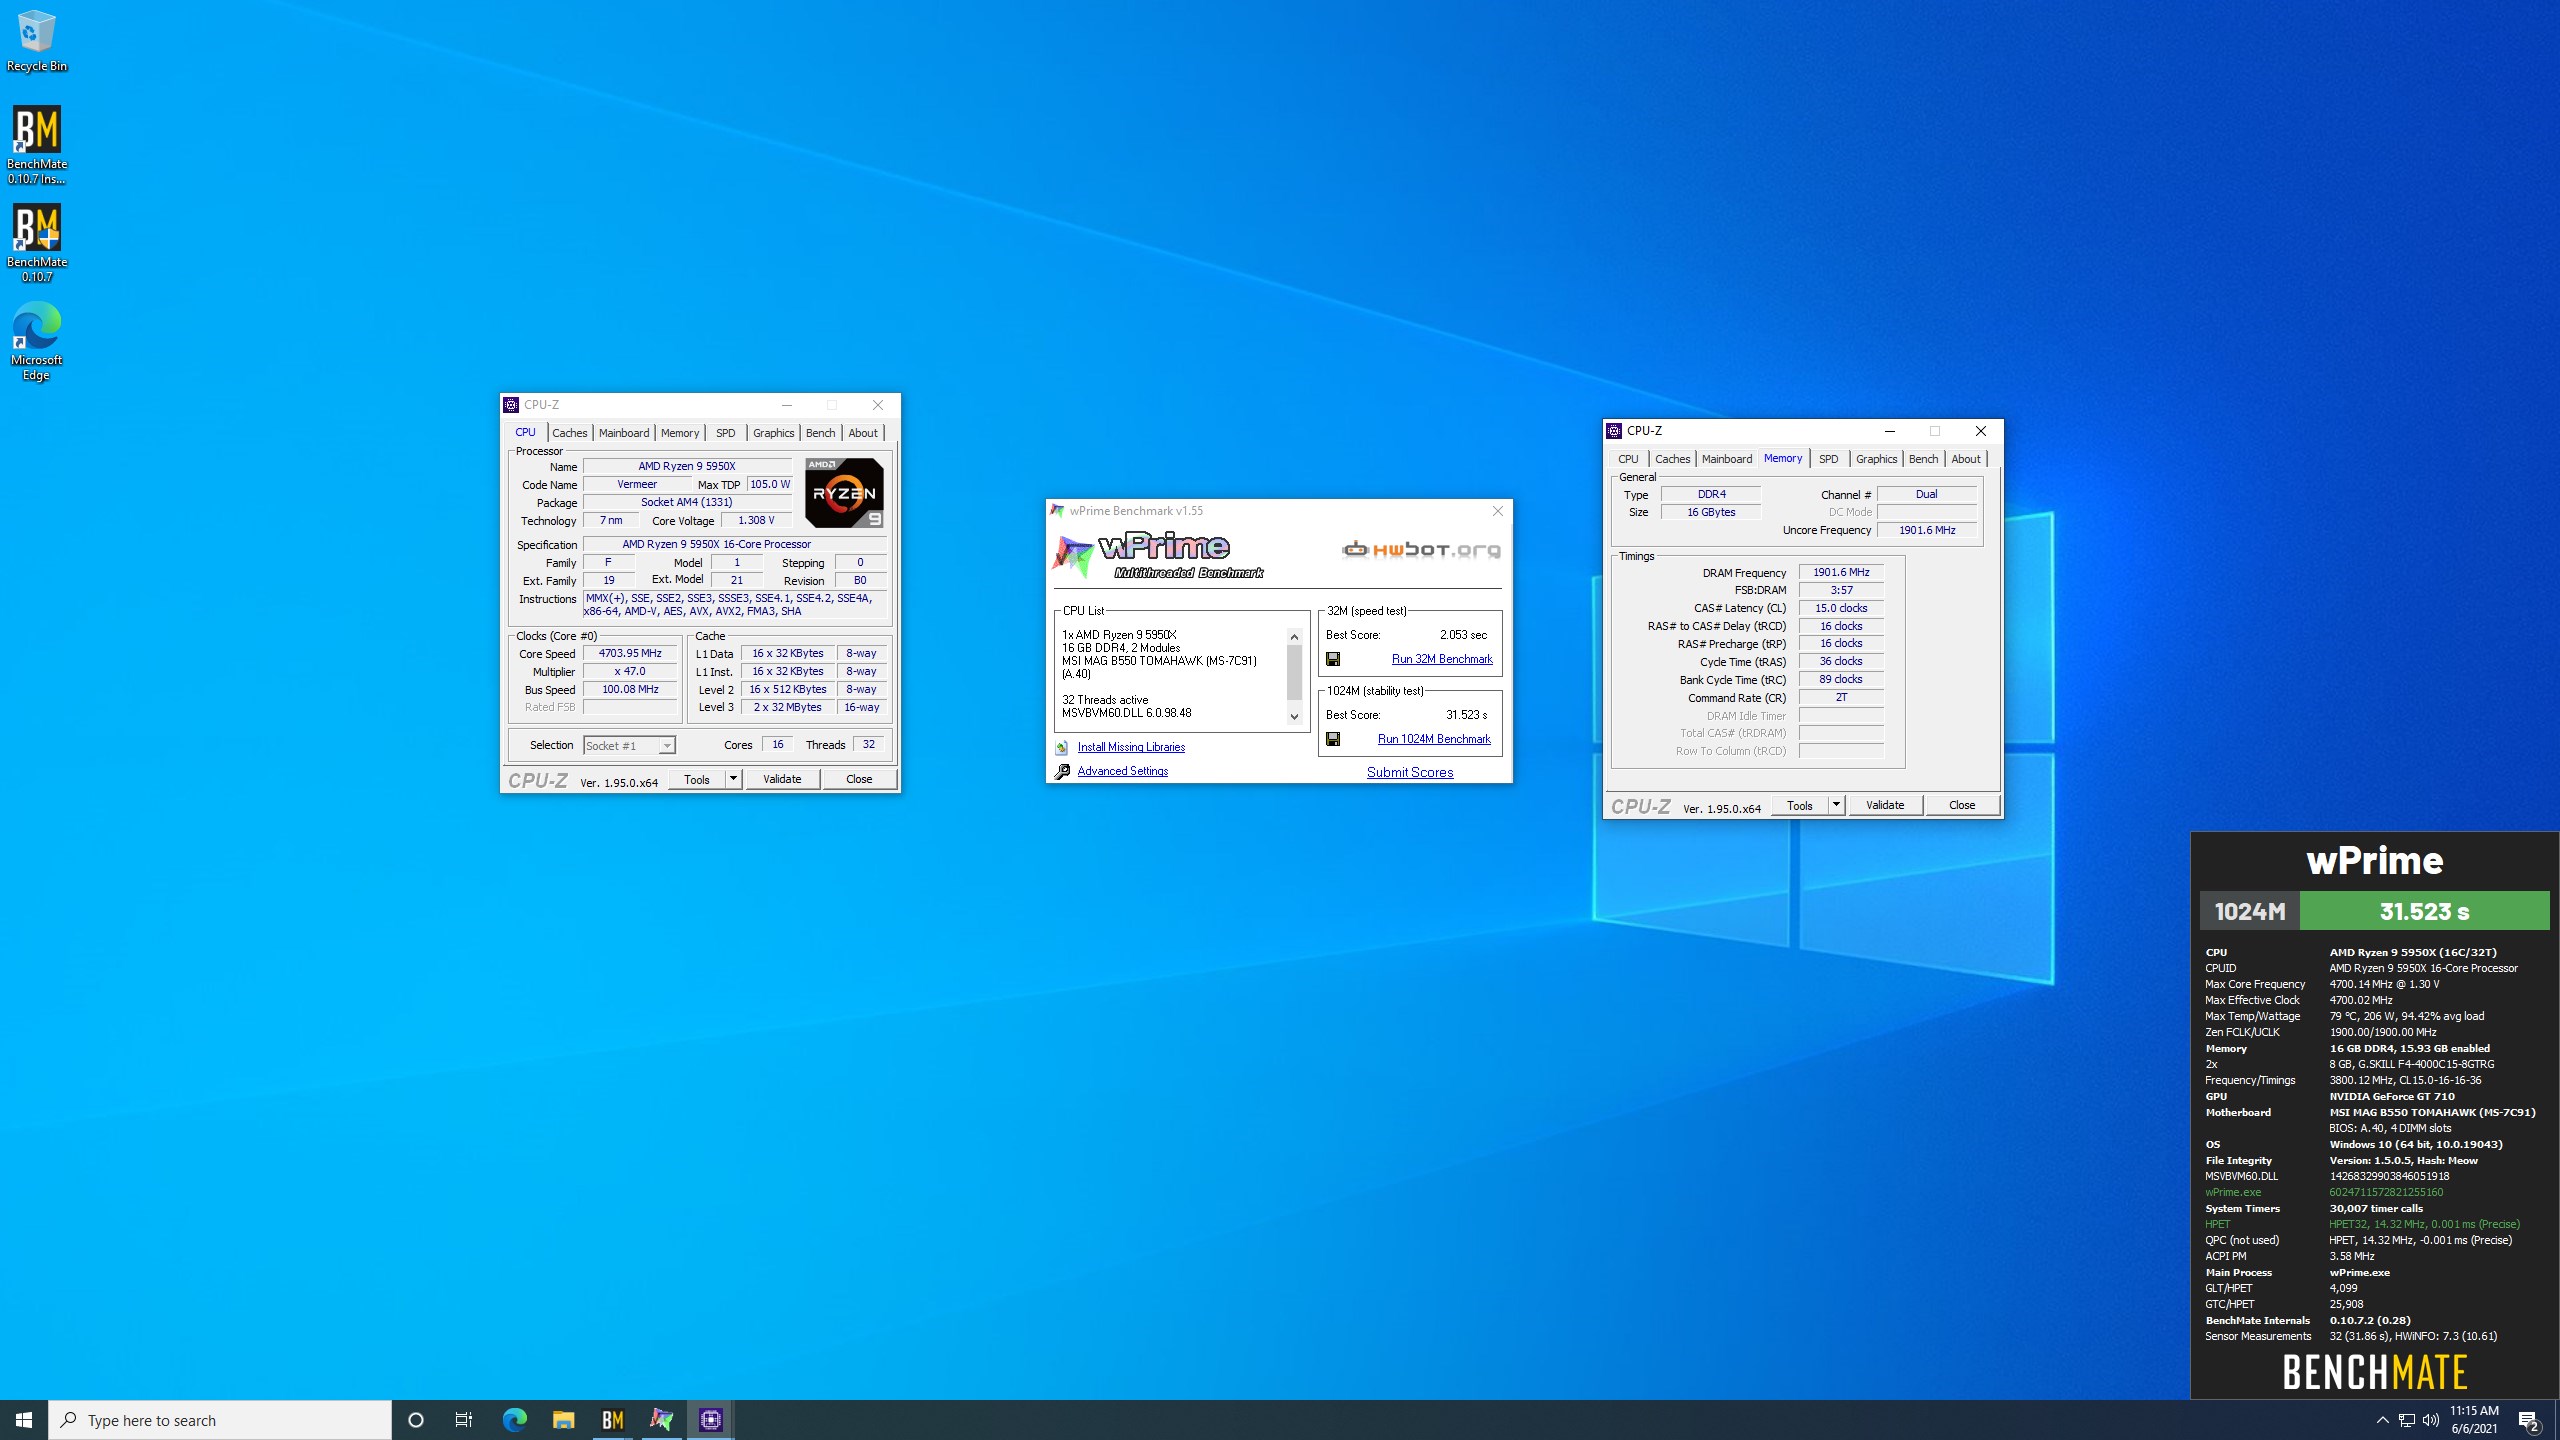Open Graphics tab in left CPU-Z
This screenshot has height=1440, width=2560.
pyautogui.click(x=774, y=433)
